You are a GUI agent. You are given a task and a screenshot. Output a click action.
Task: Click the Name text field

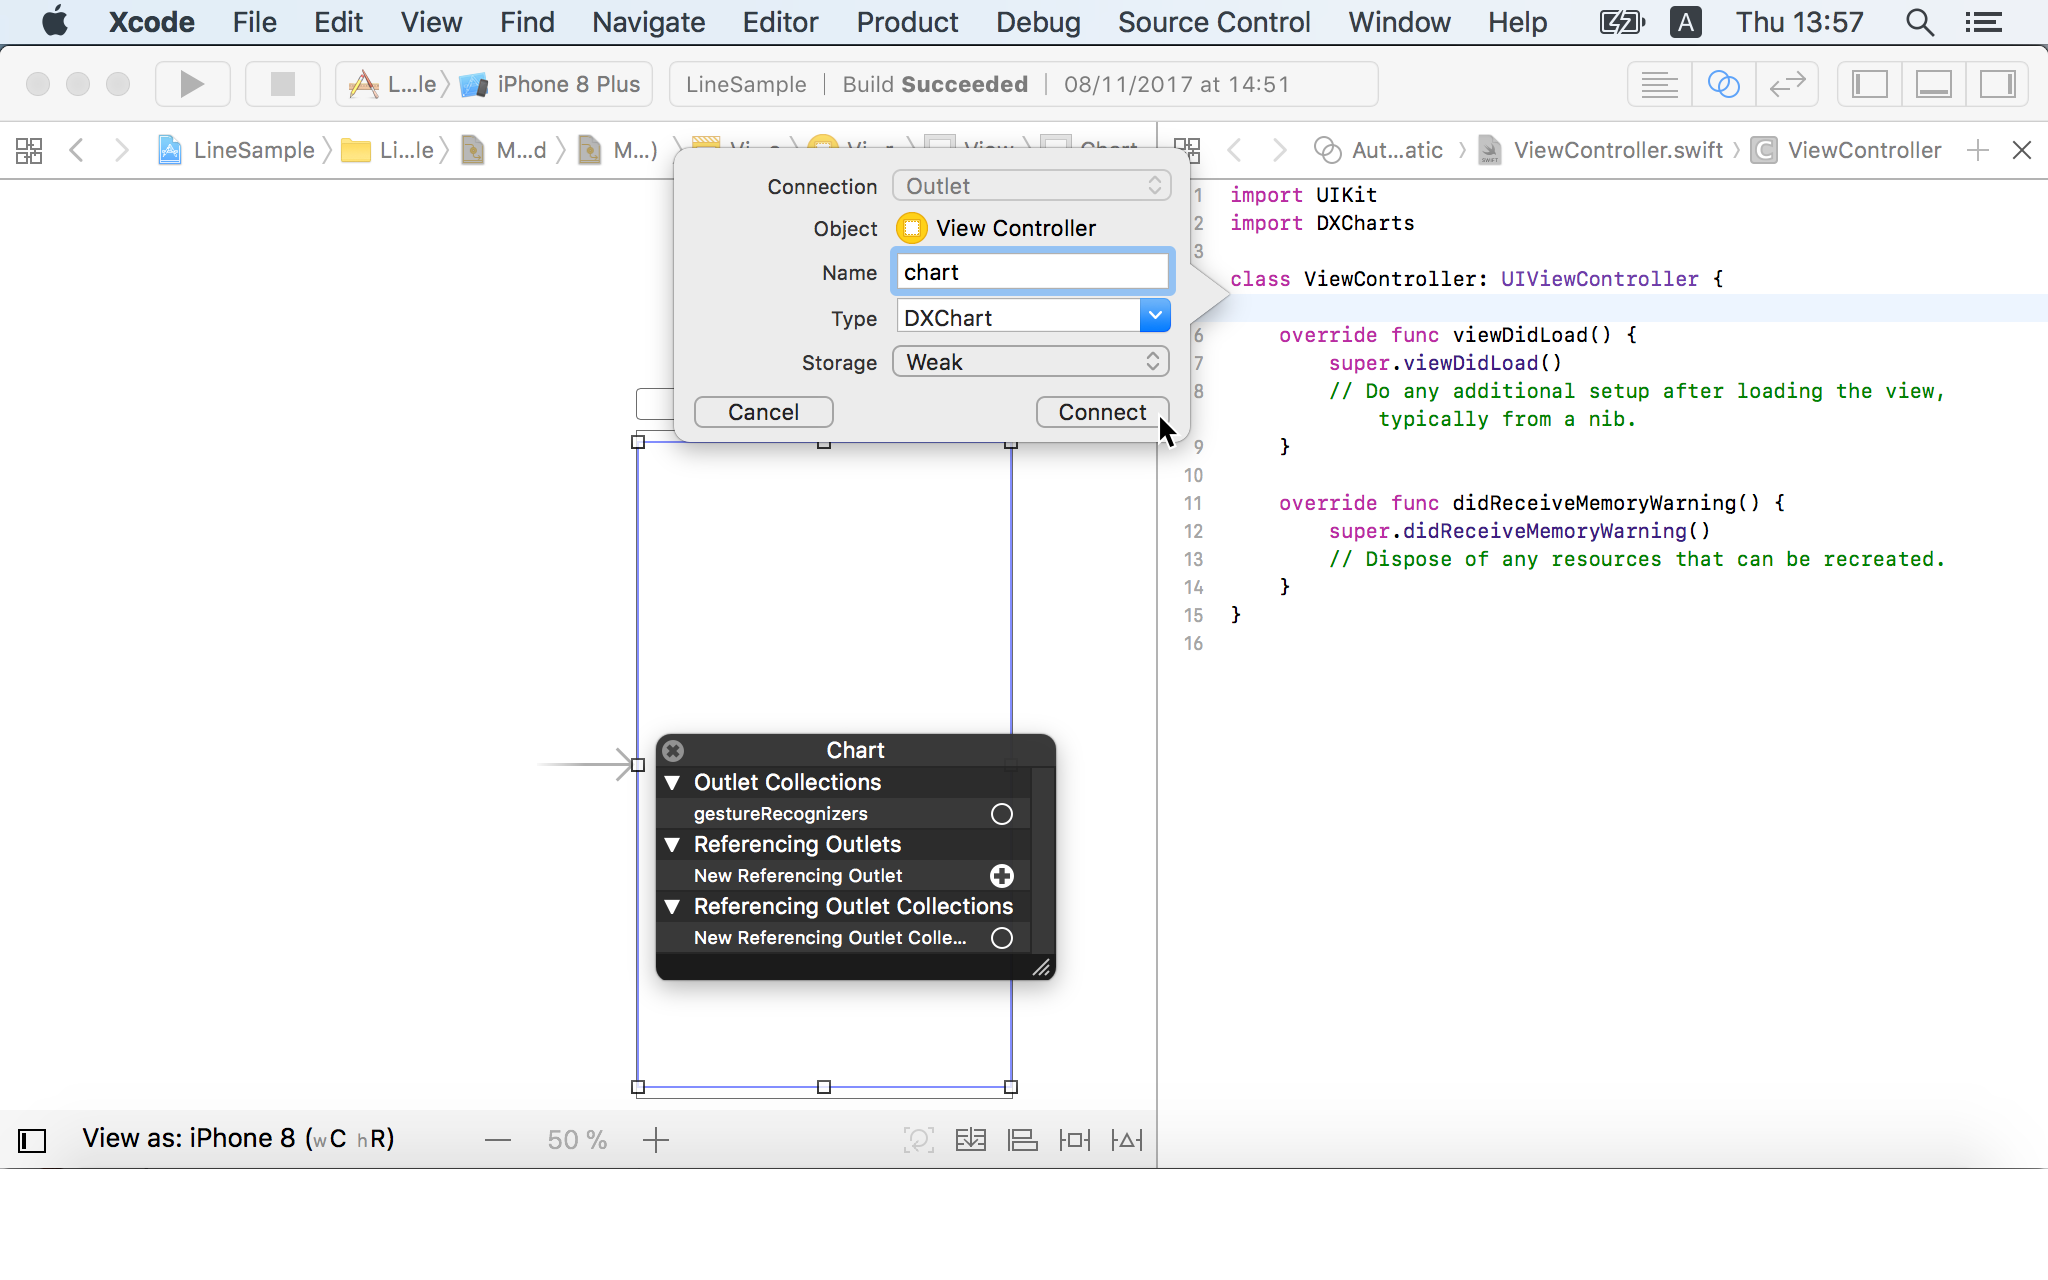pos(1031,272)
